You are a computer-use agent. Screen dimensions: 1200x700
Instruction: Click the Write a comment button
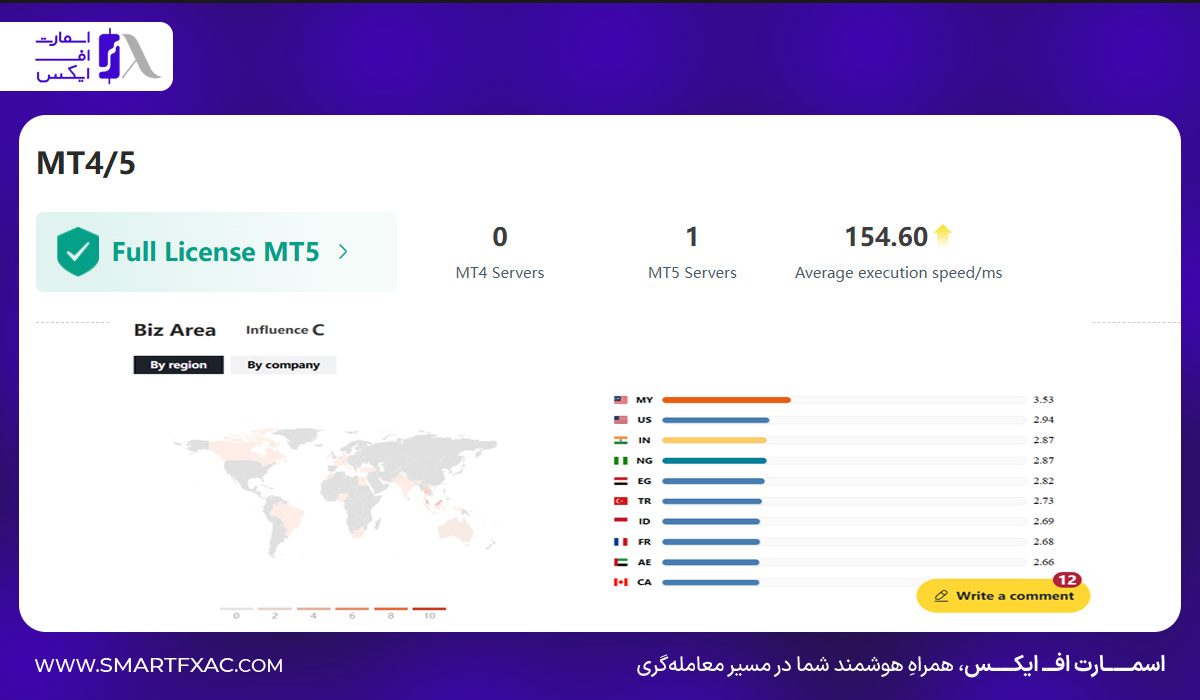(1003, 595)
